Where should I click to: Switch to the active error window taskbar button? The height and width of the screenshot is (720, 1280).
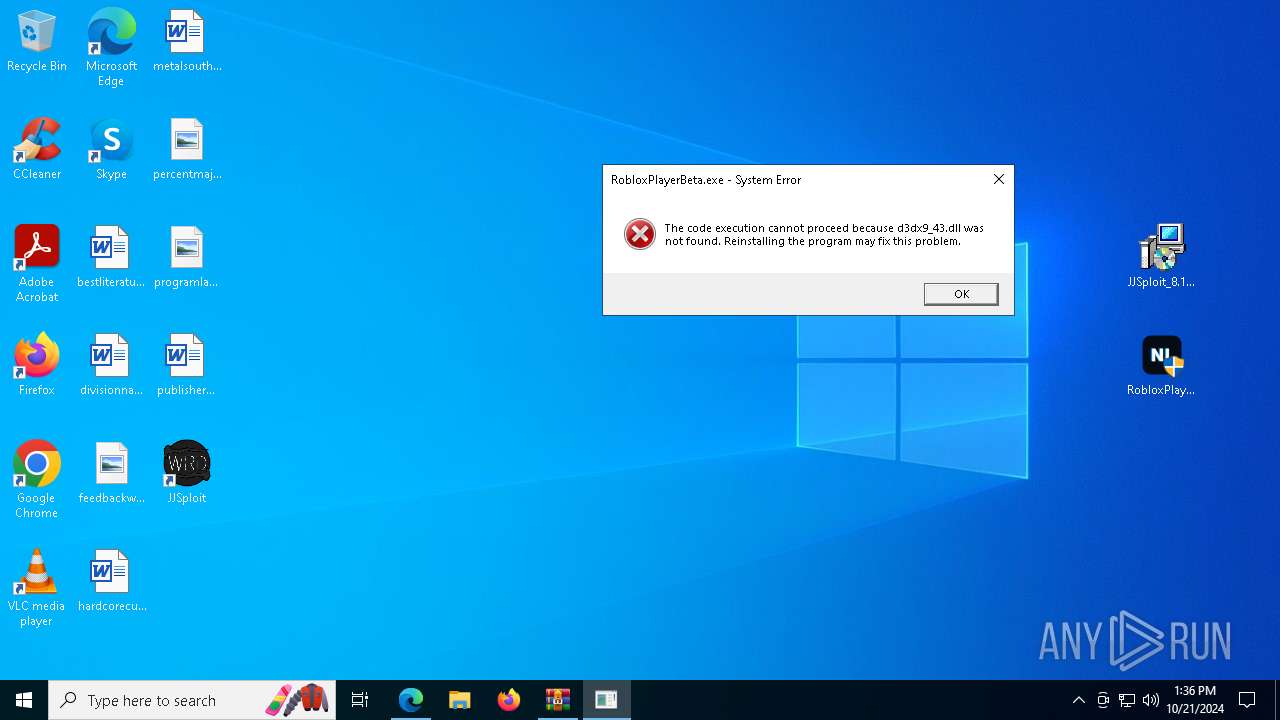[606, 700]
